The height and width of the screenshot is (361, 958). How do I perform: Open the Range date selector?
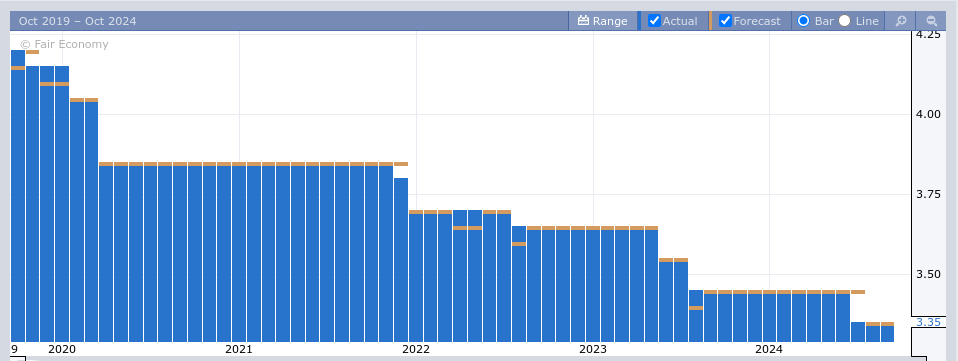click(x=602, y=21)
